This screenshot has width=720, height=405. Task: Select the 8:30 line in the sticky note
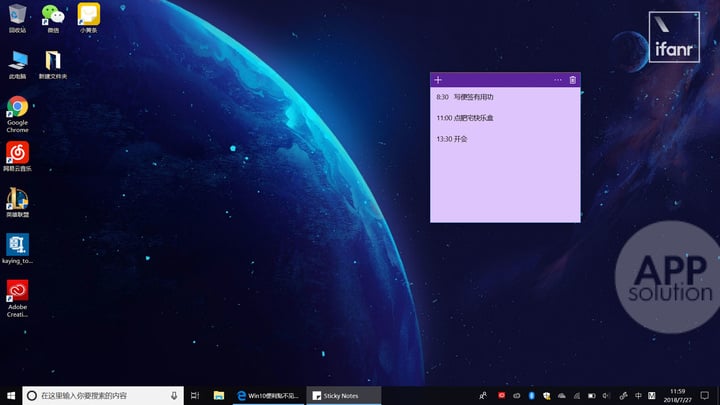click(465, 97)
